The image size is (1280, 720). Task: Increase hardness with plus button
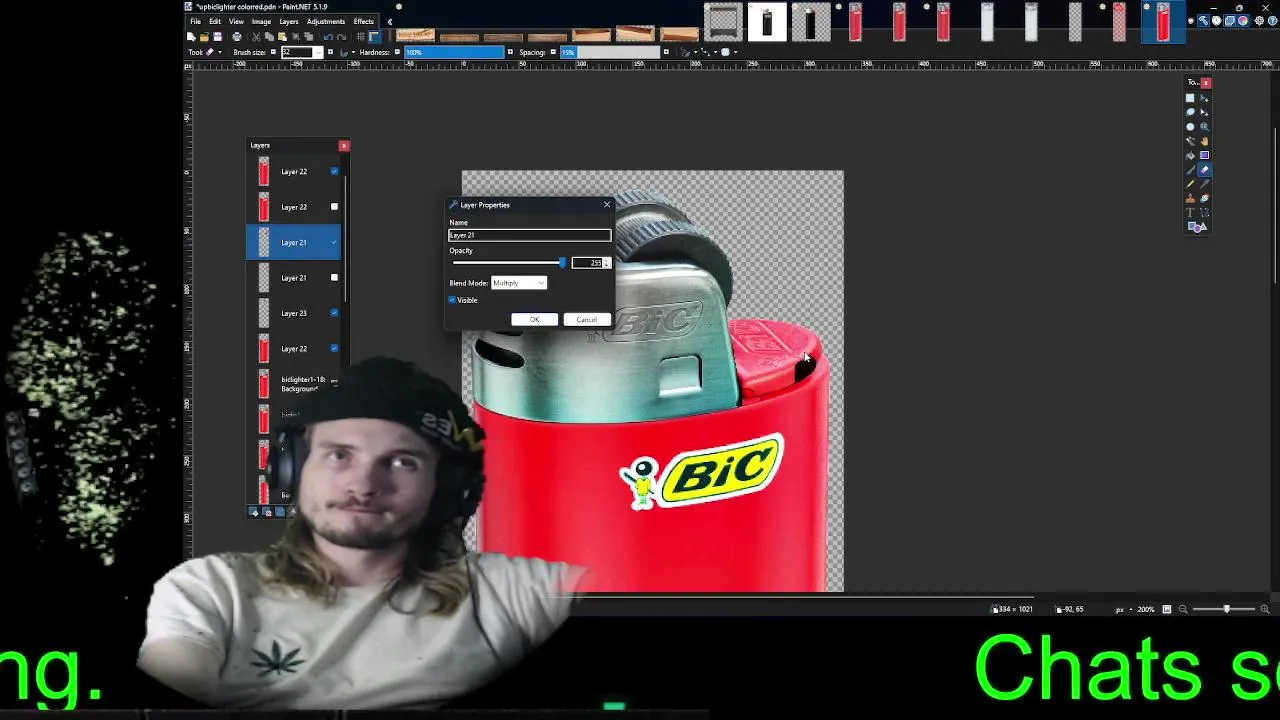click(510, 52)
